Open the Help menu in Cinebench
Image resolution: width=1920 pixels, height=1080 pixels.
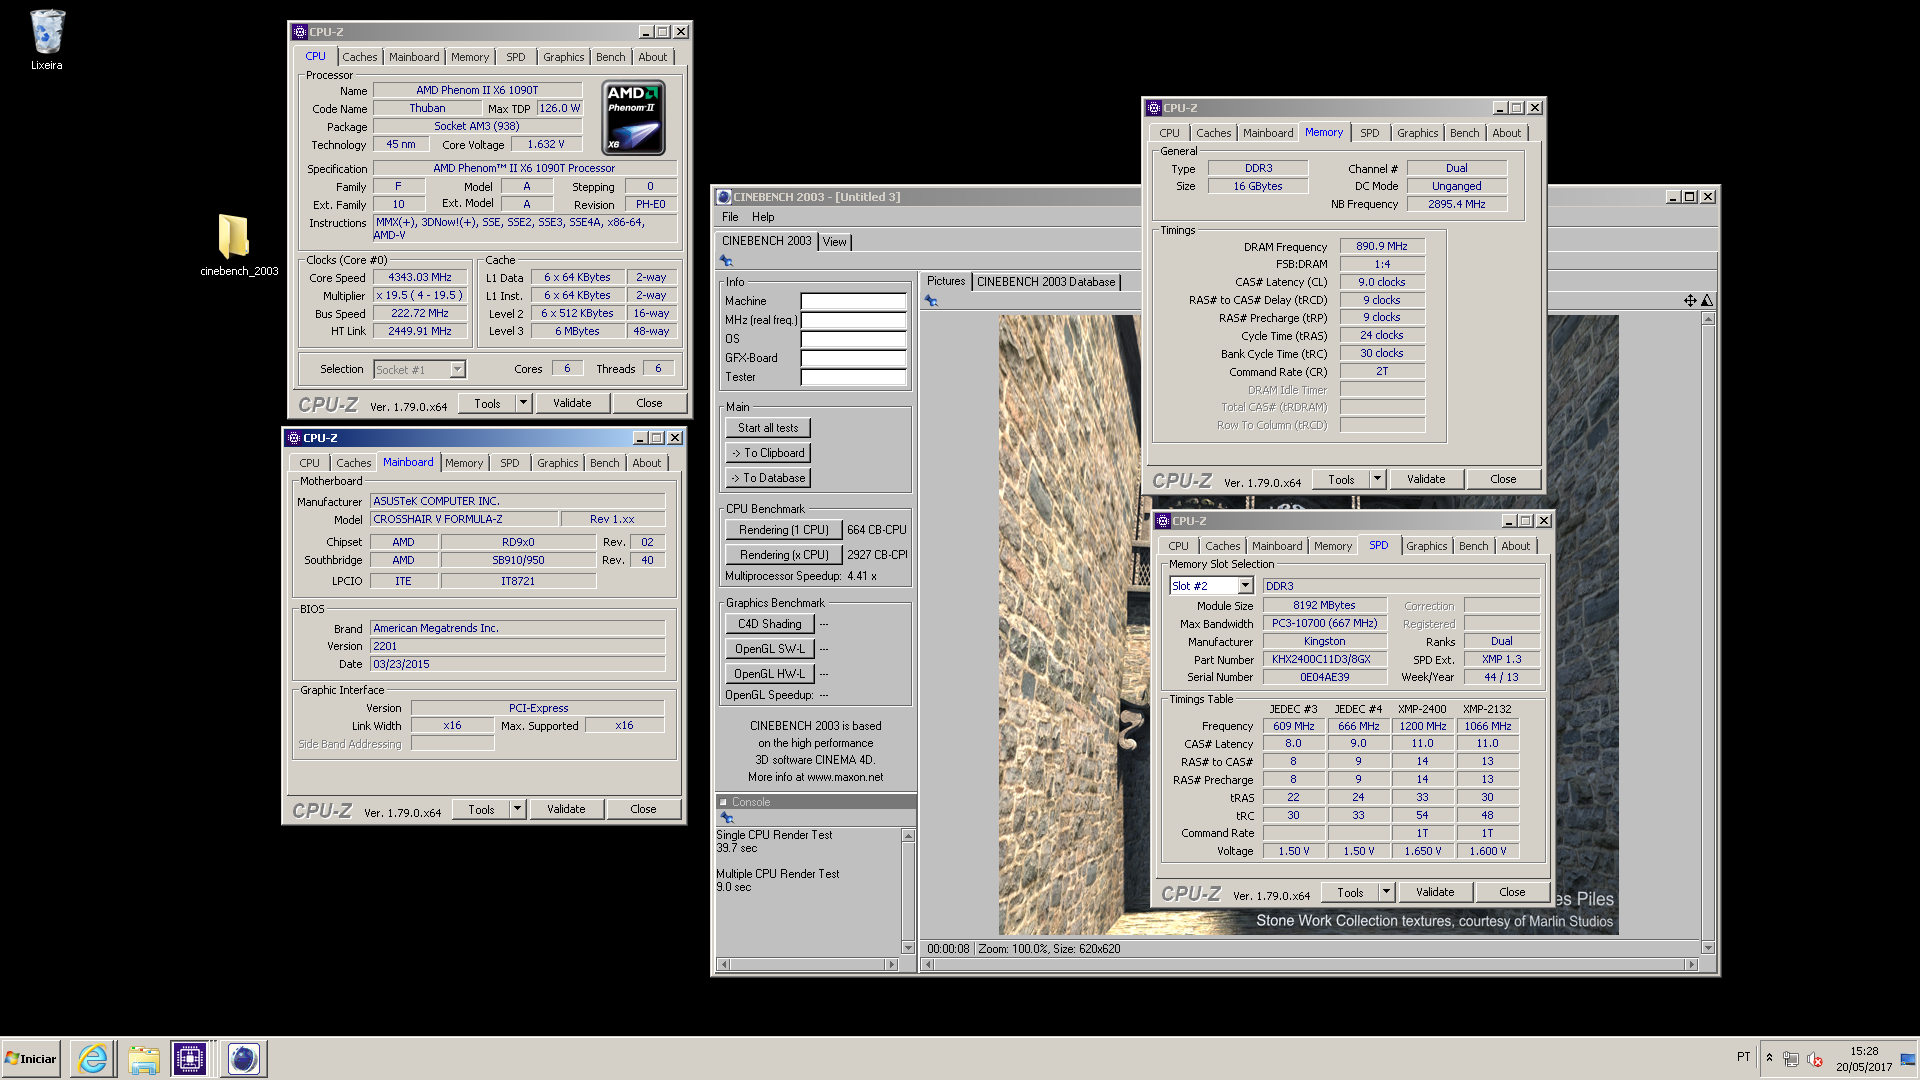[x=763, y=217]
